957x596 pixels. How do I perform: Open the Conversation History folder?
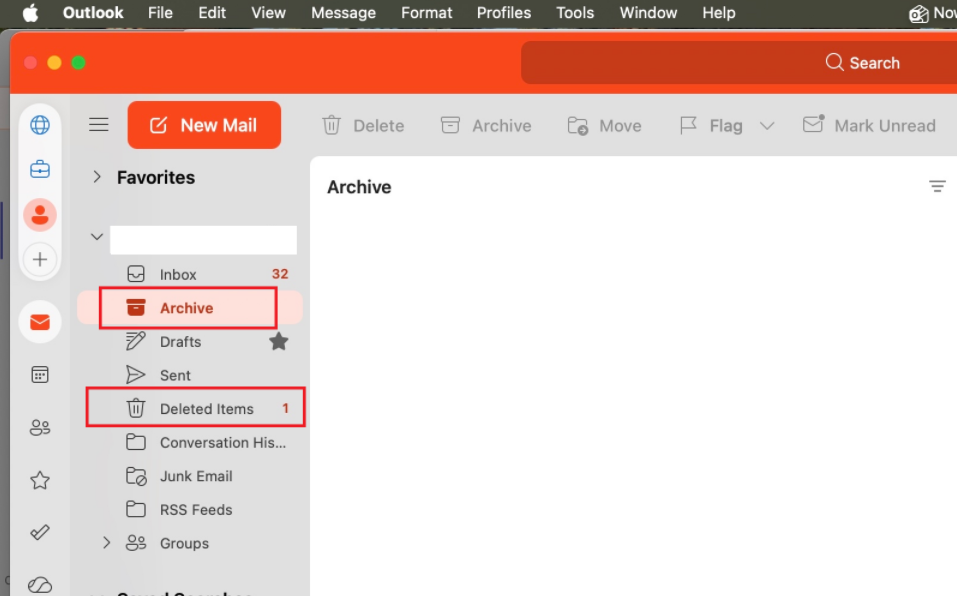(x=190, y=442)
